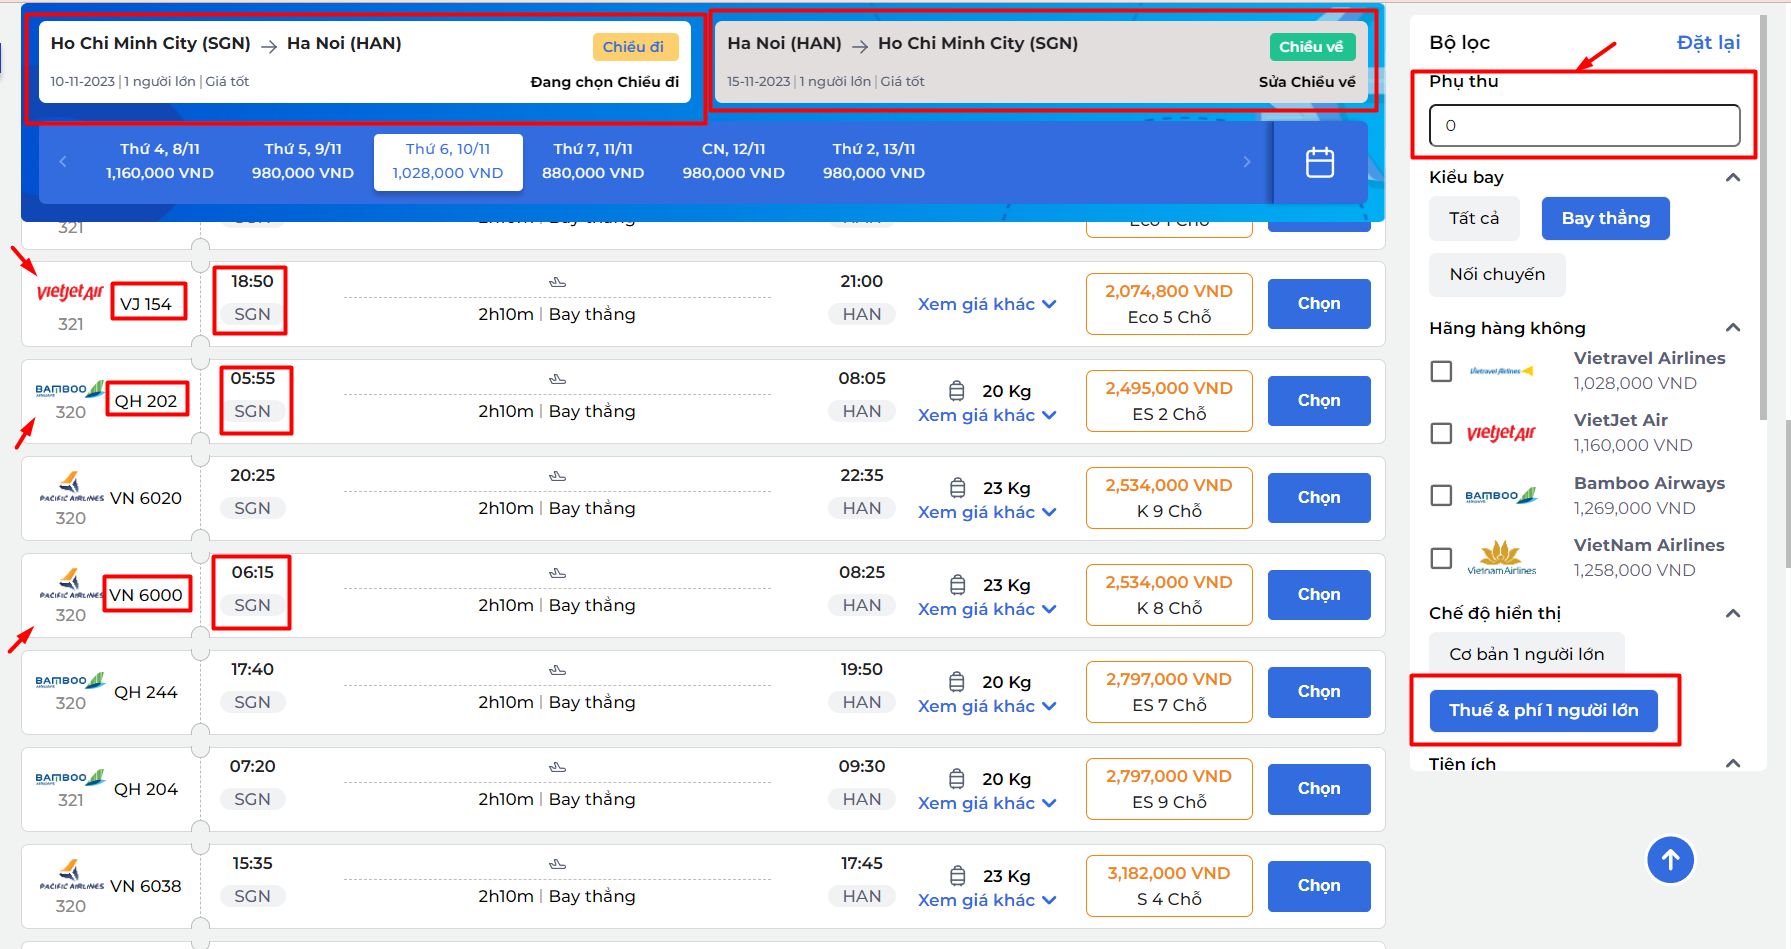Check the Vietravel Airlines filter checkbox
Screen dimensions: 1791x949
[1441, 371]
